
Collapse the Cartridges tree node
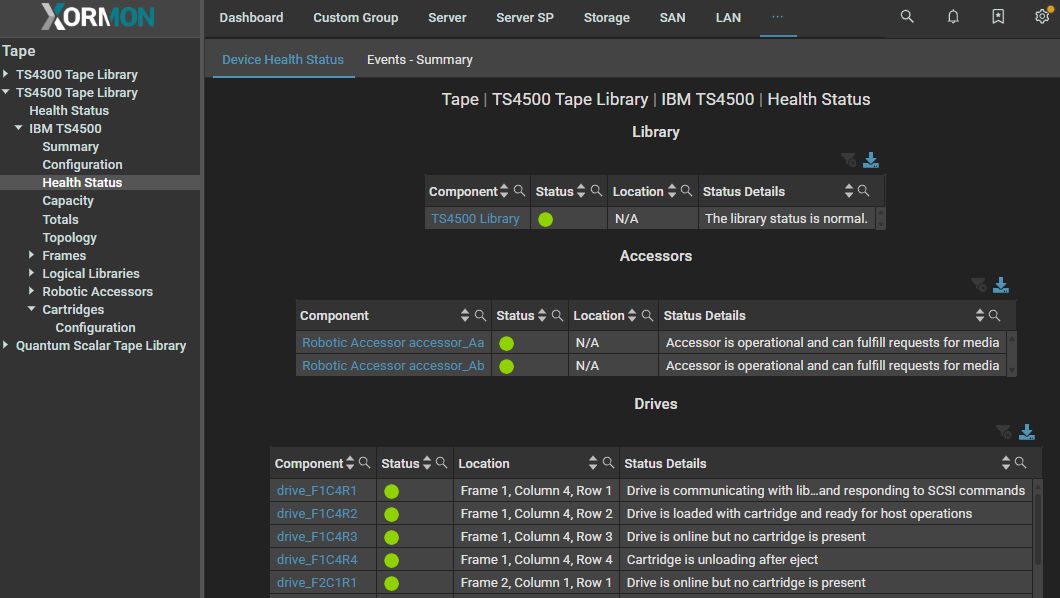[31, 309]
